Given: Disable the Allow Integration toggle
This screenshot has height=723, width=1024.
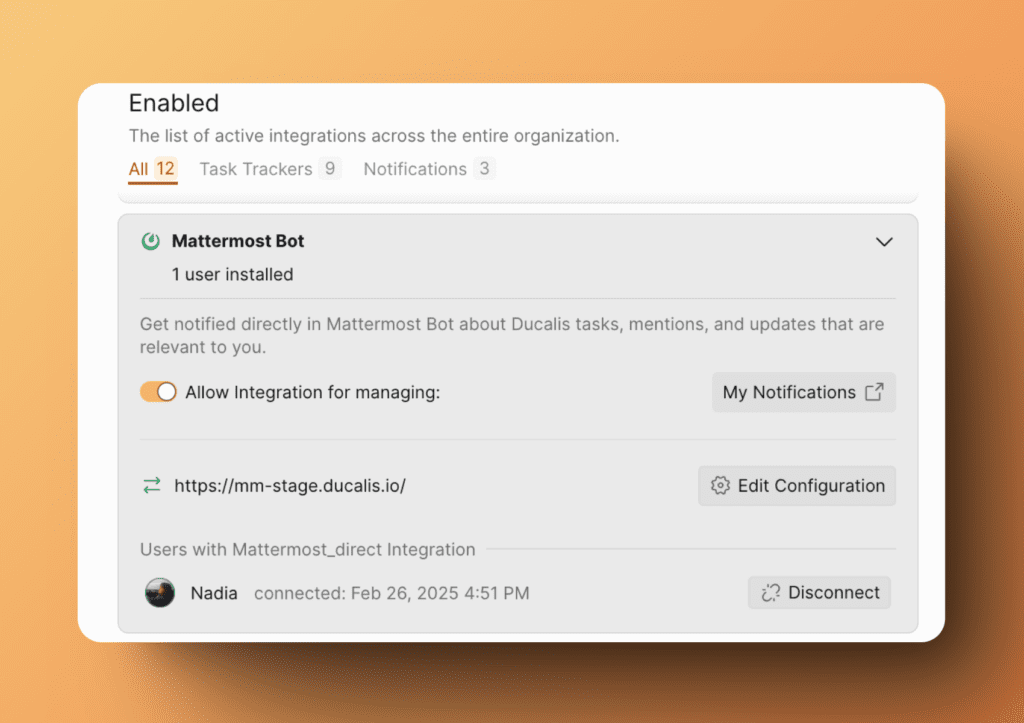Looking at the screenshot, I should click(158, 392).
